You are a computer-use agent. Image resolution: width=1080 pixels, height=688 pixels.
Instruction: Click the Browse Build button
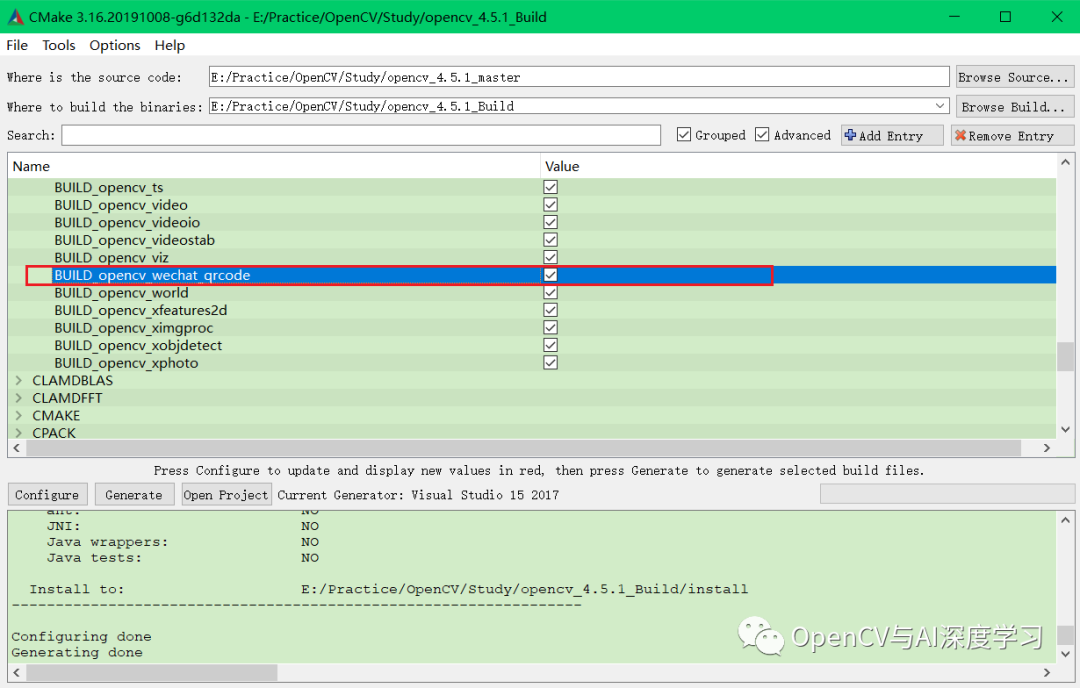point(1015,107)
